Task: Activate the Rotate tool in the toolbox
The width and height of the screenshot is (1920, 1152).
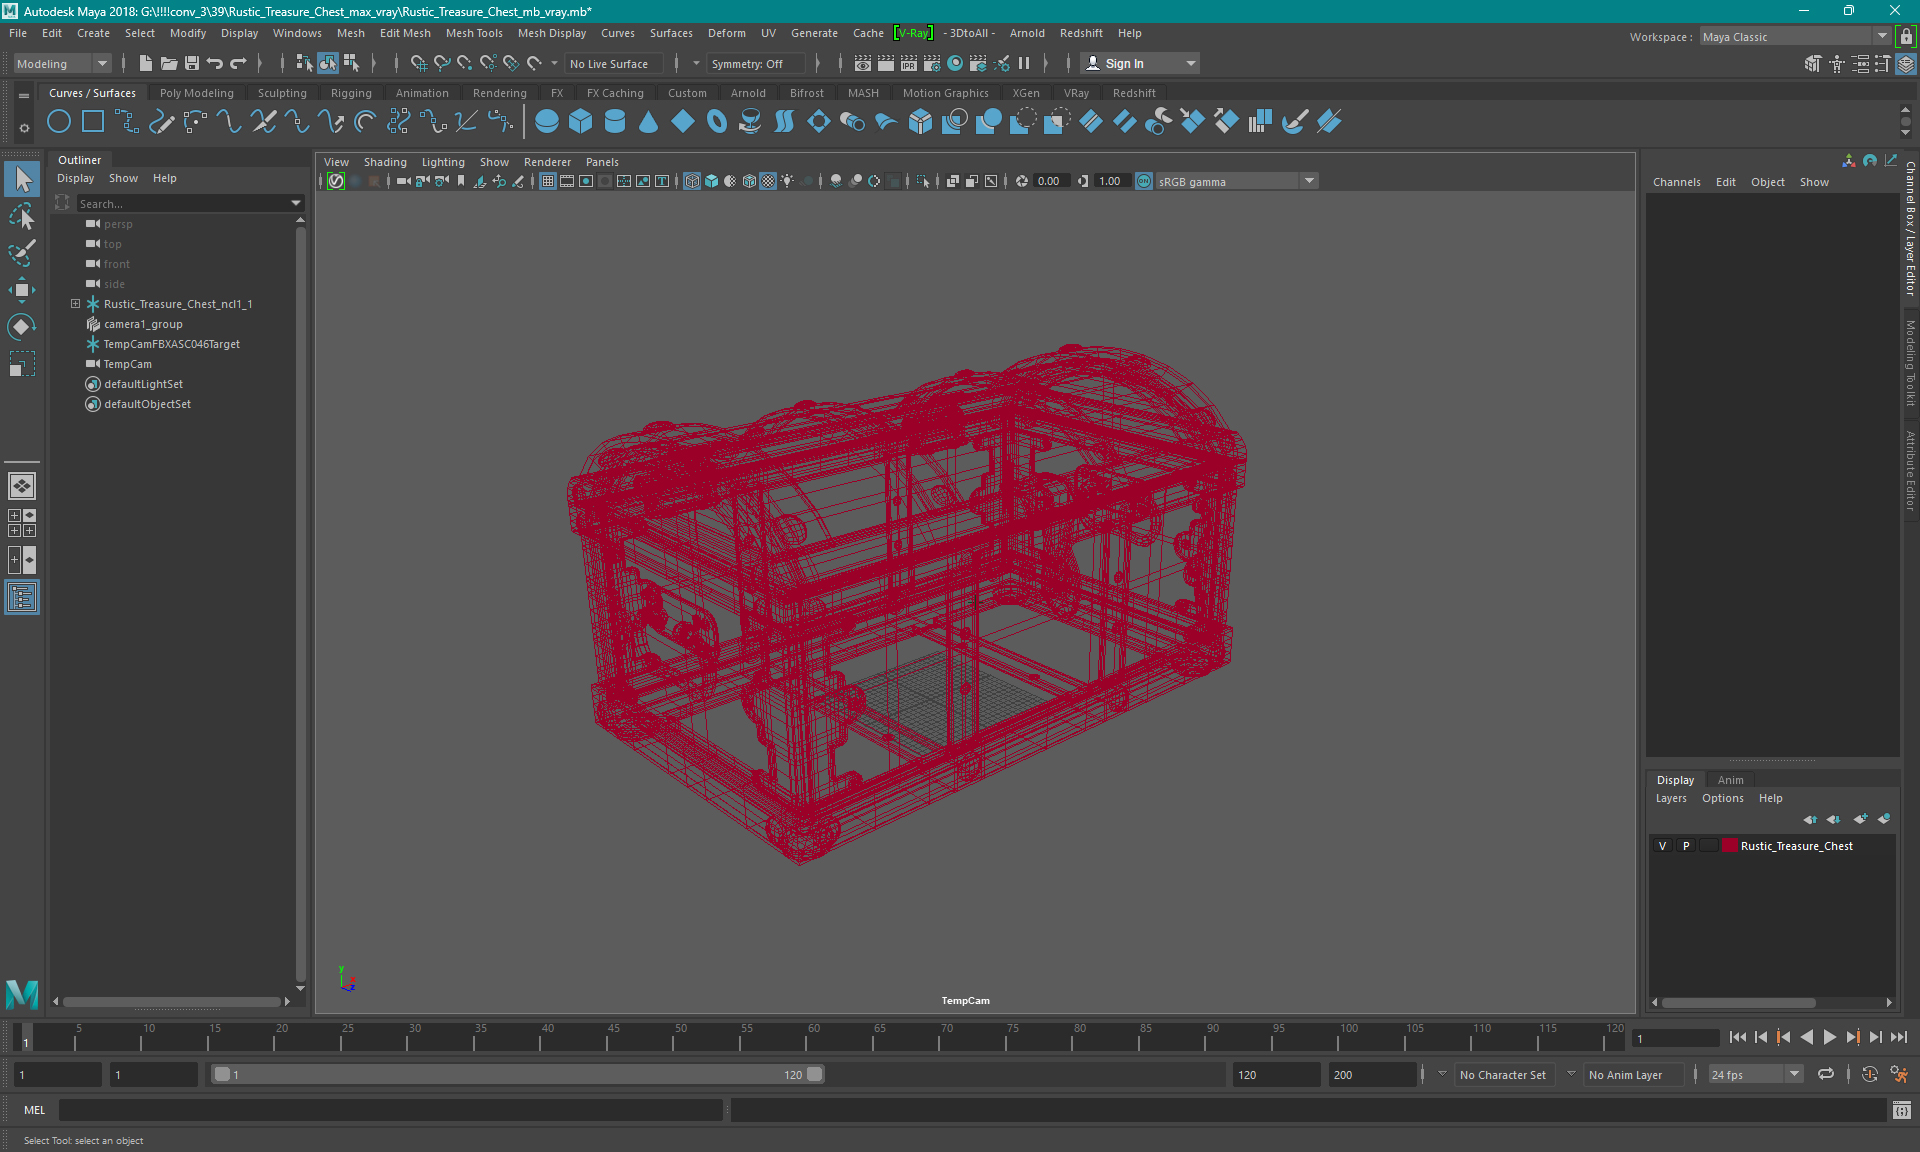Action: [x=22, y=327]
